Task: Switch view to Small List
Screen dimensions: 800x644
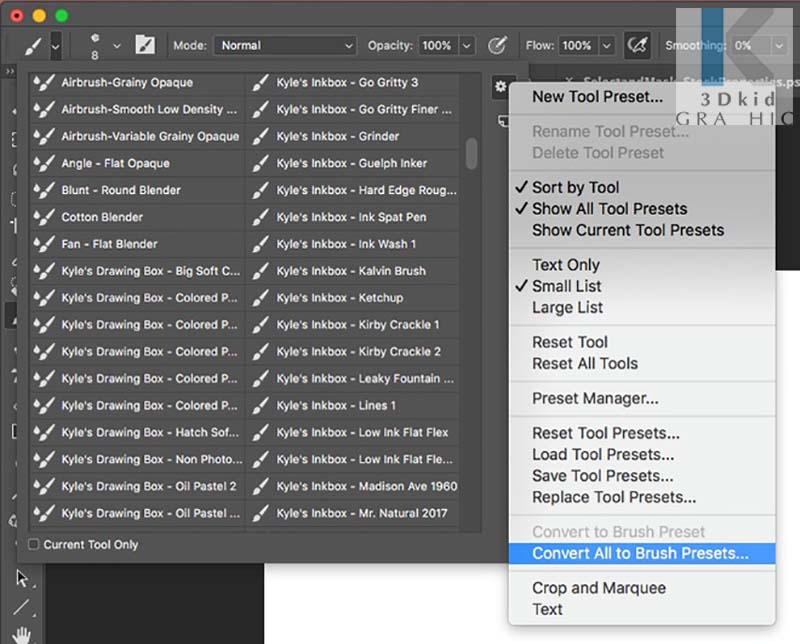Action: 642,286
